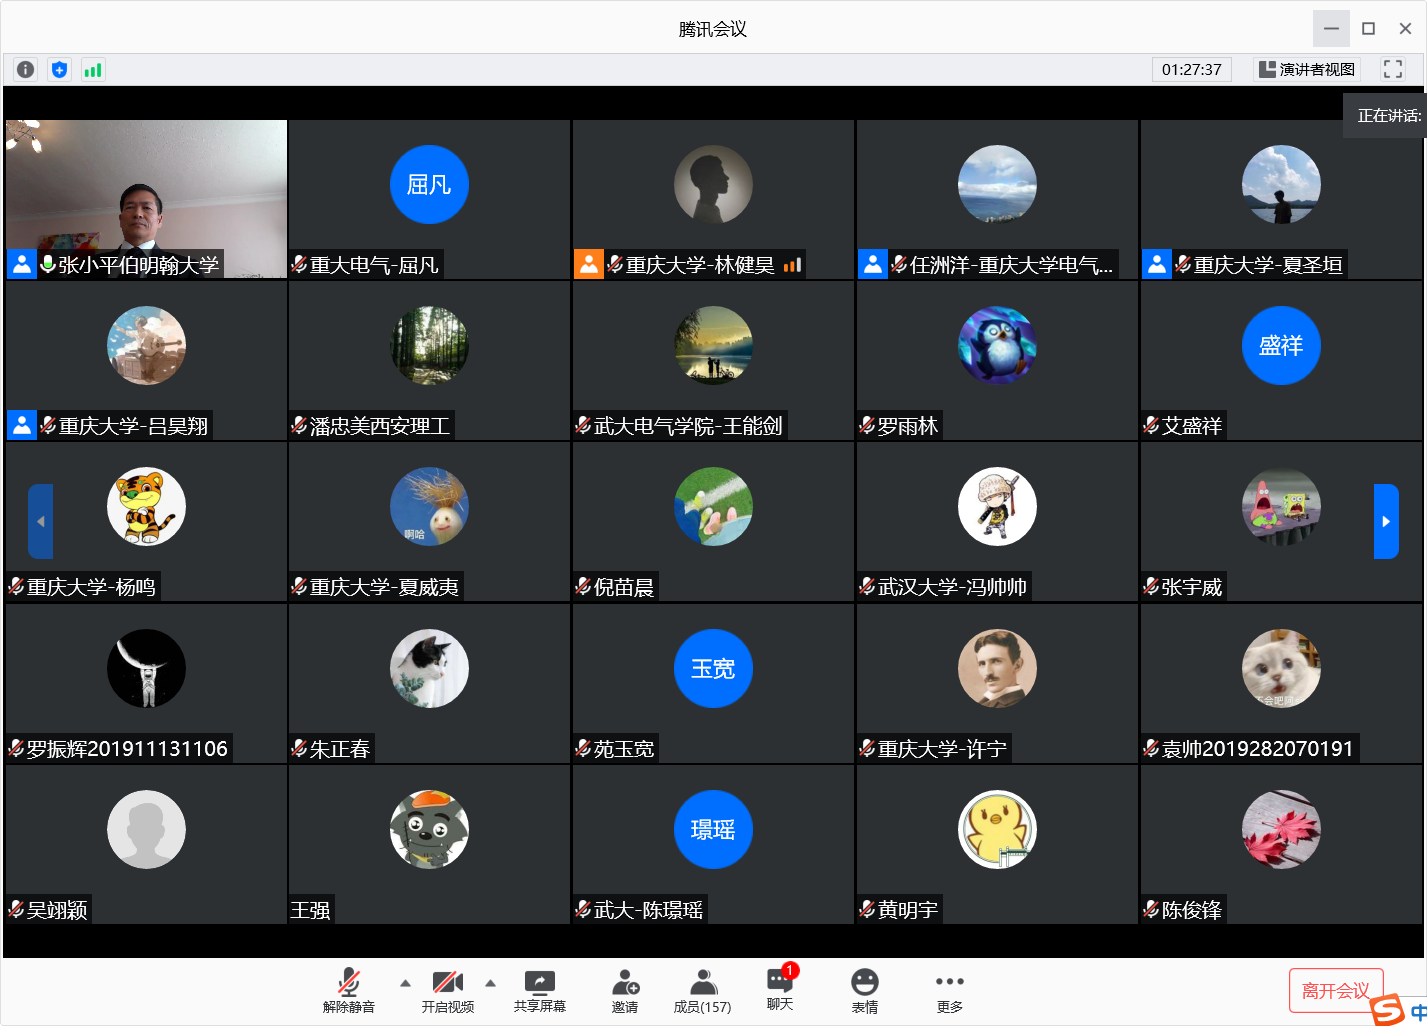This screenshot has height=1026, width=1427.
Task: Click the muted mic icon beside 陈俊锋
Action: point(1151,909)
